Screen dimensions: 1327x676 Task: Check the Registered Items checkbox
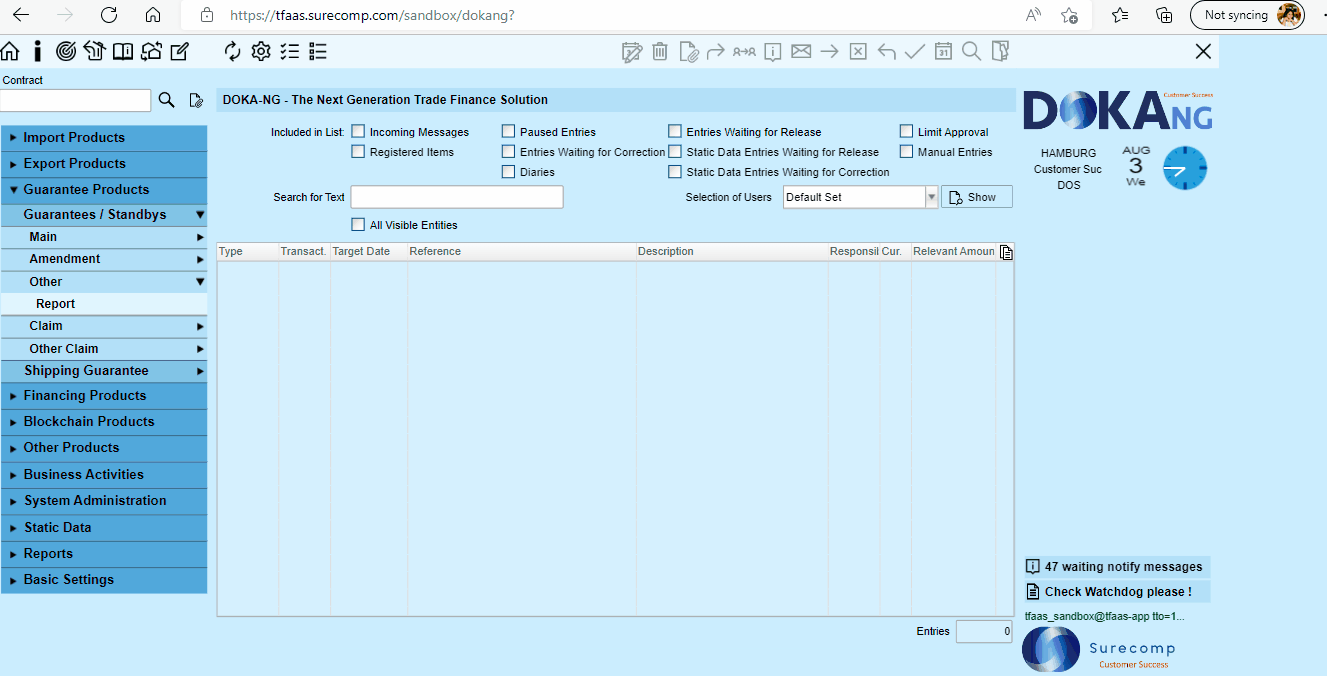tap(358, 151)
